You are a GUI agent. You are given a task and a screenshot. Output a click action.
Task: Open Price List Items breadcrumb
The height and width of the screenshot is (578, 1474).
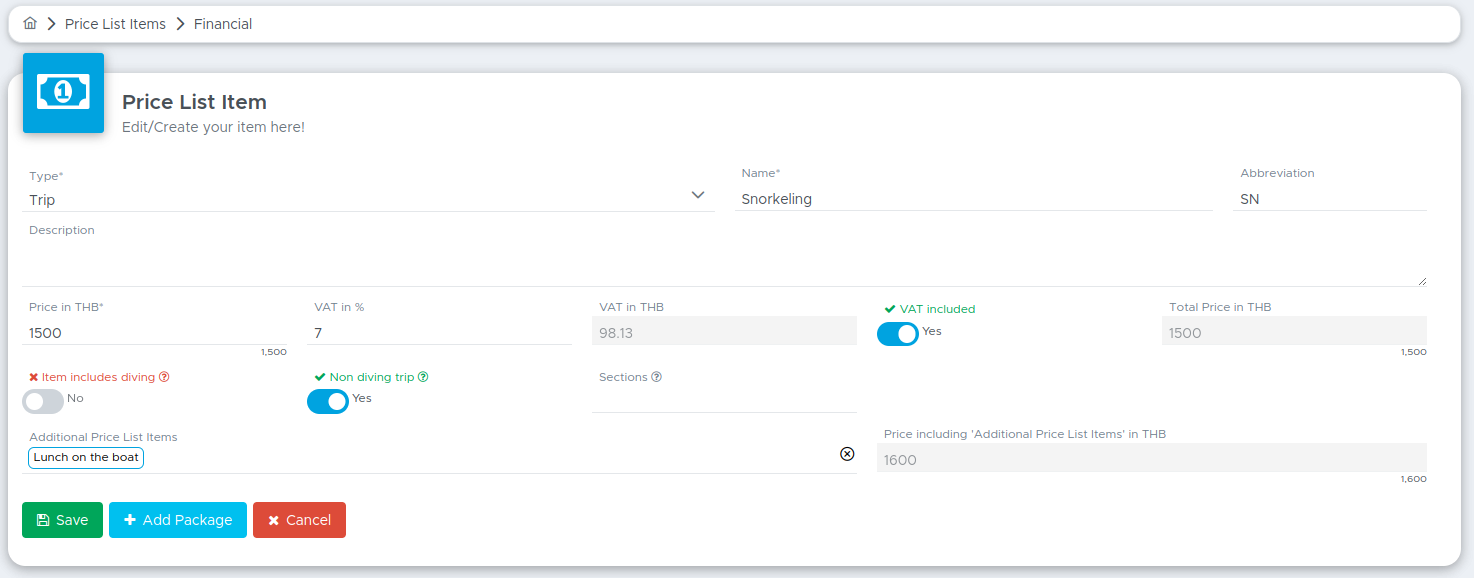[115, 23]
